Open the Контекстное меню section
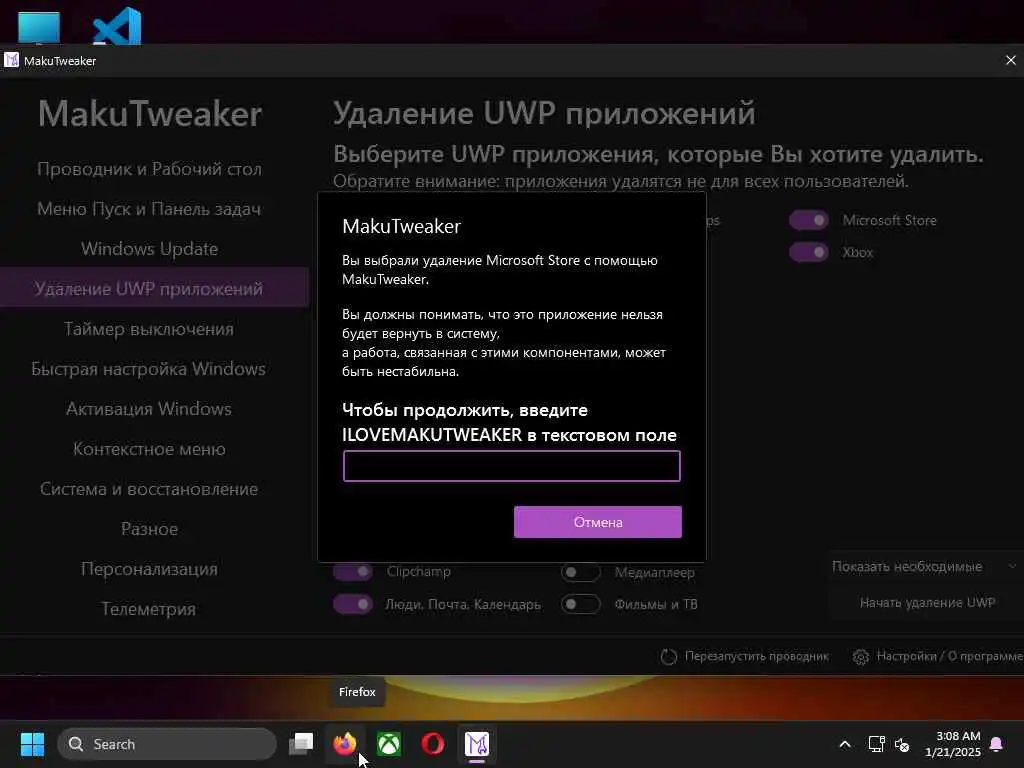 point(149,449)
